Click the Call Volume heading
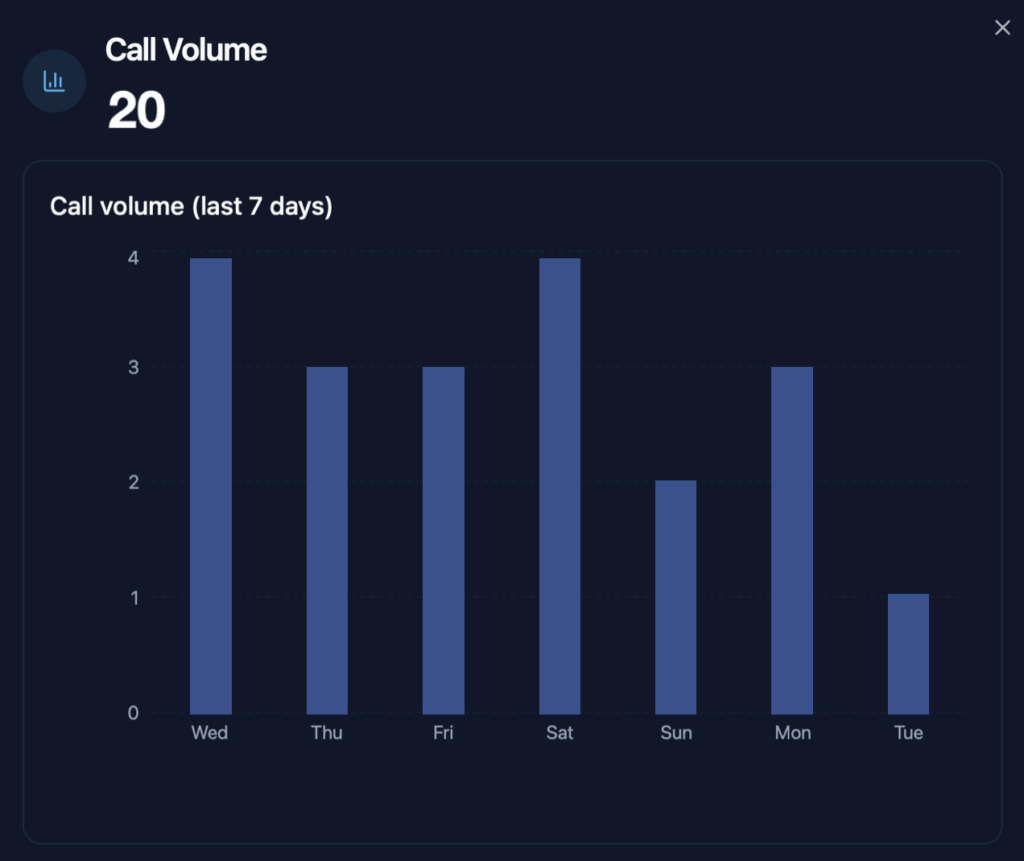 pyautogui.click(x=186, y=50)
